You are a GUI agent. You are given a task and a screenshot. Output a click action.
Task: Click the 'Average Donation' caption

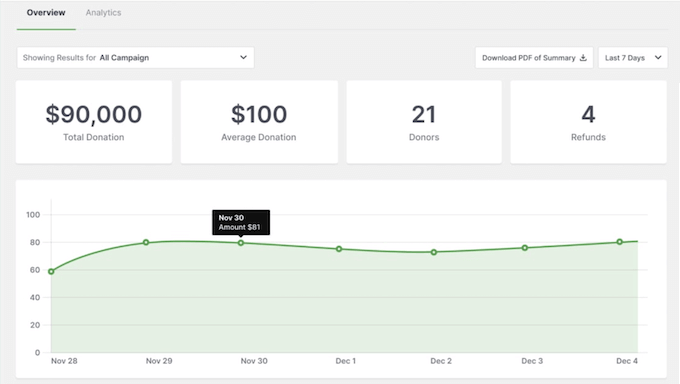(259, 137)
